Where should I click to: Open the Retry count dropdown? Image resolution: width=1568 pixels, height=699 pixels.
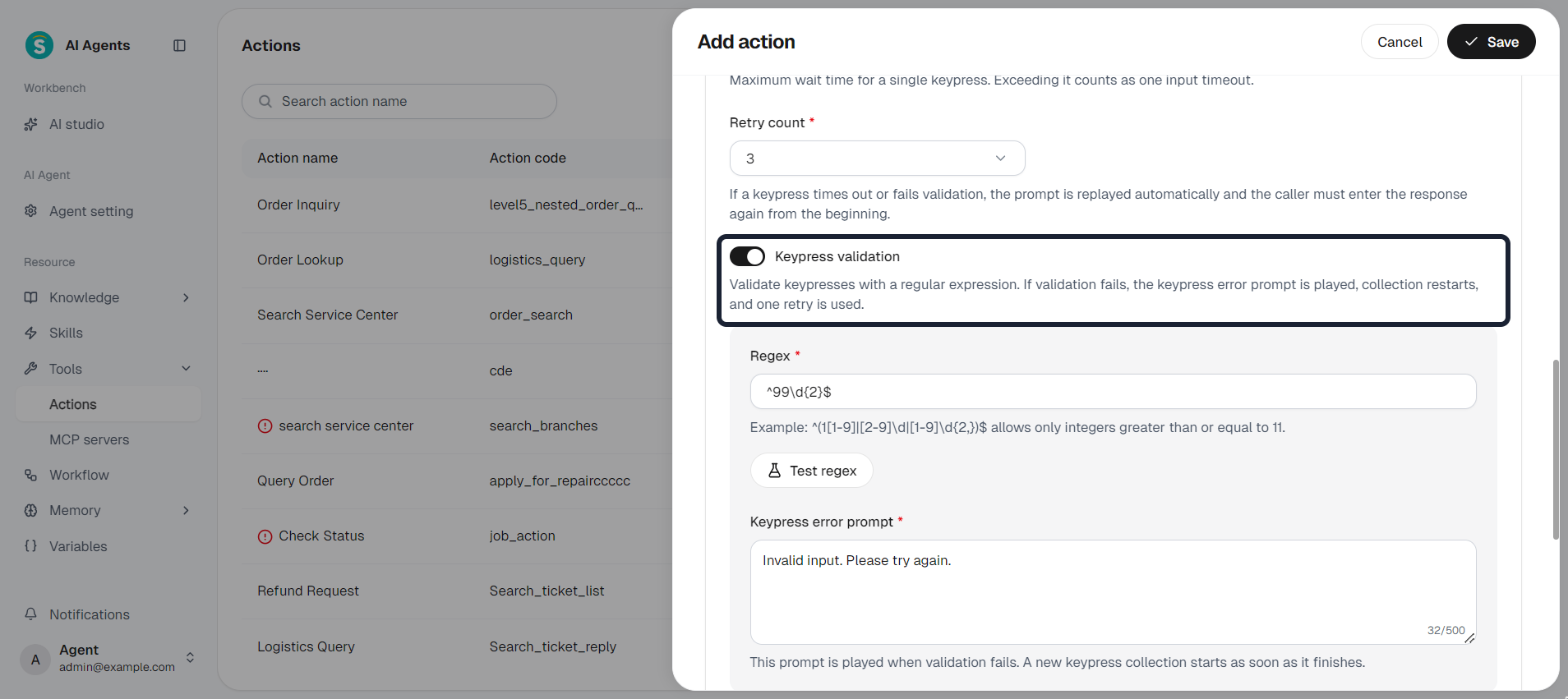[x=877, y=158]
